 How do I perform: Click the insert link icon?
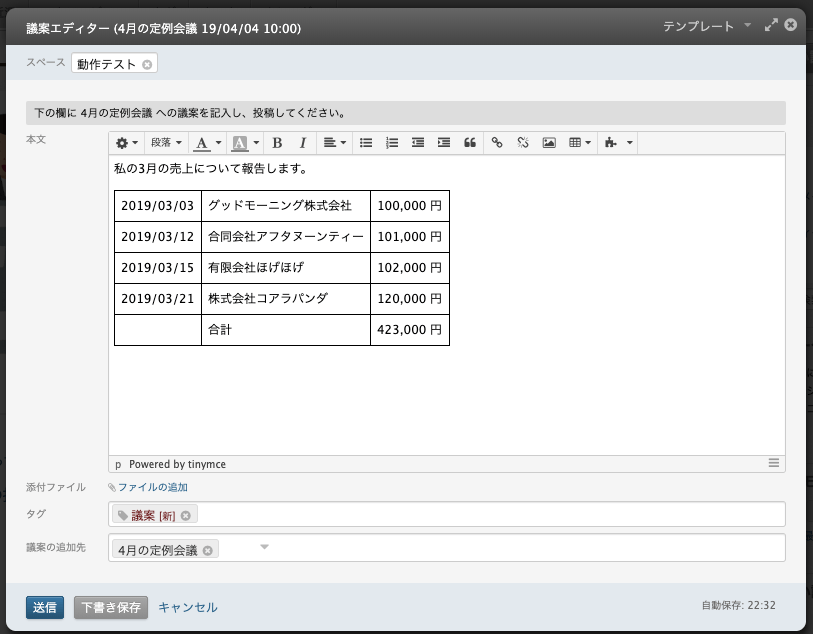497,143
